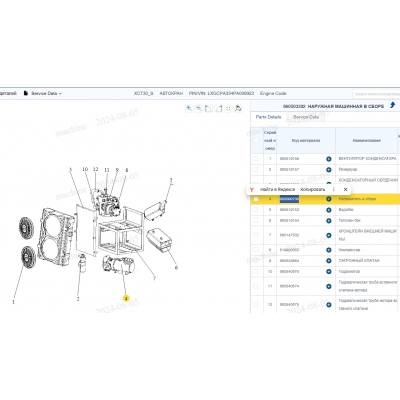Open more options in the selection popup
This screenshot has width=400, height=400.
pos(334,189)
